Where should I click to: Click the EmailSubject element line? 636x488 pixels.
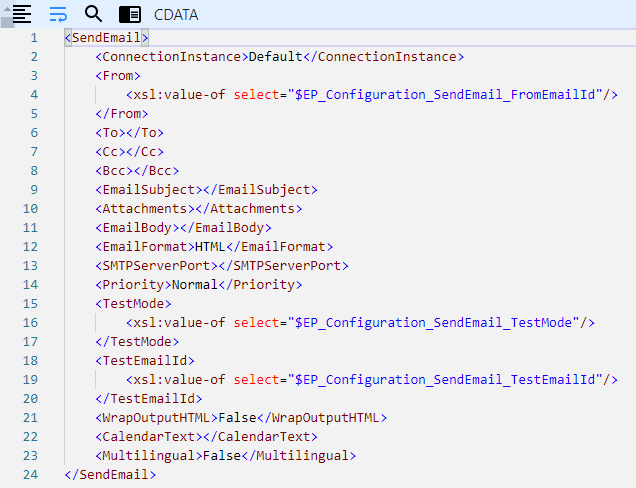(206, 190)
